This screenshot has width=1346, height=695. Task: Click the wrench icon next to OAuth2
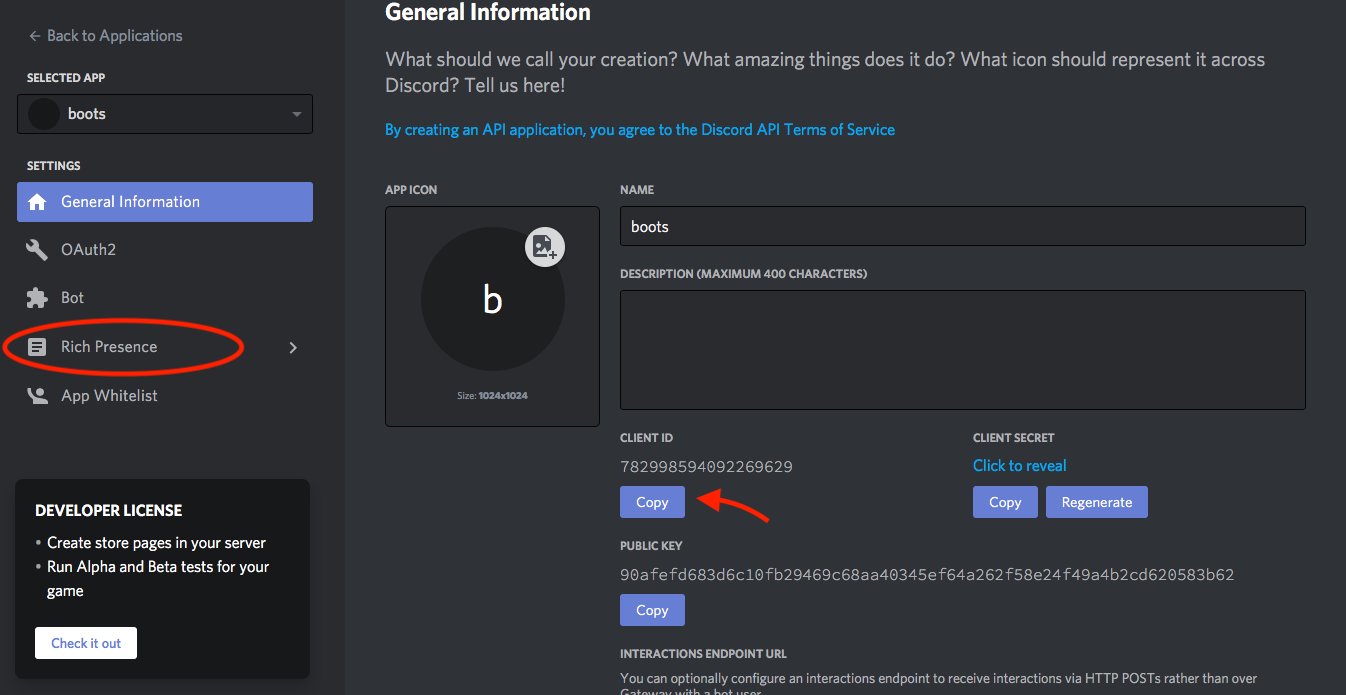point(37,249)
